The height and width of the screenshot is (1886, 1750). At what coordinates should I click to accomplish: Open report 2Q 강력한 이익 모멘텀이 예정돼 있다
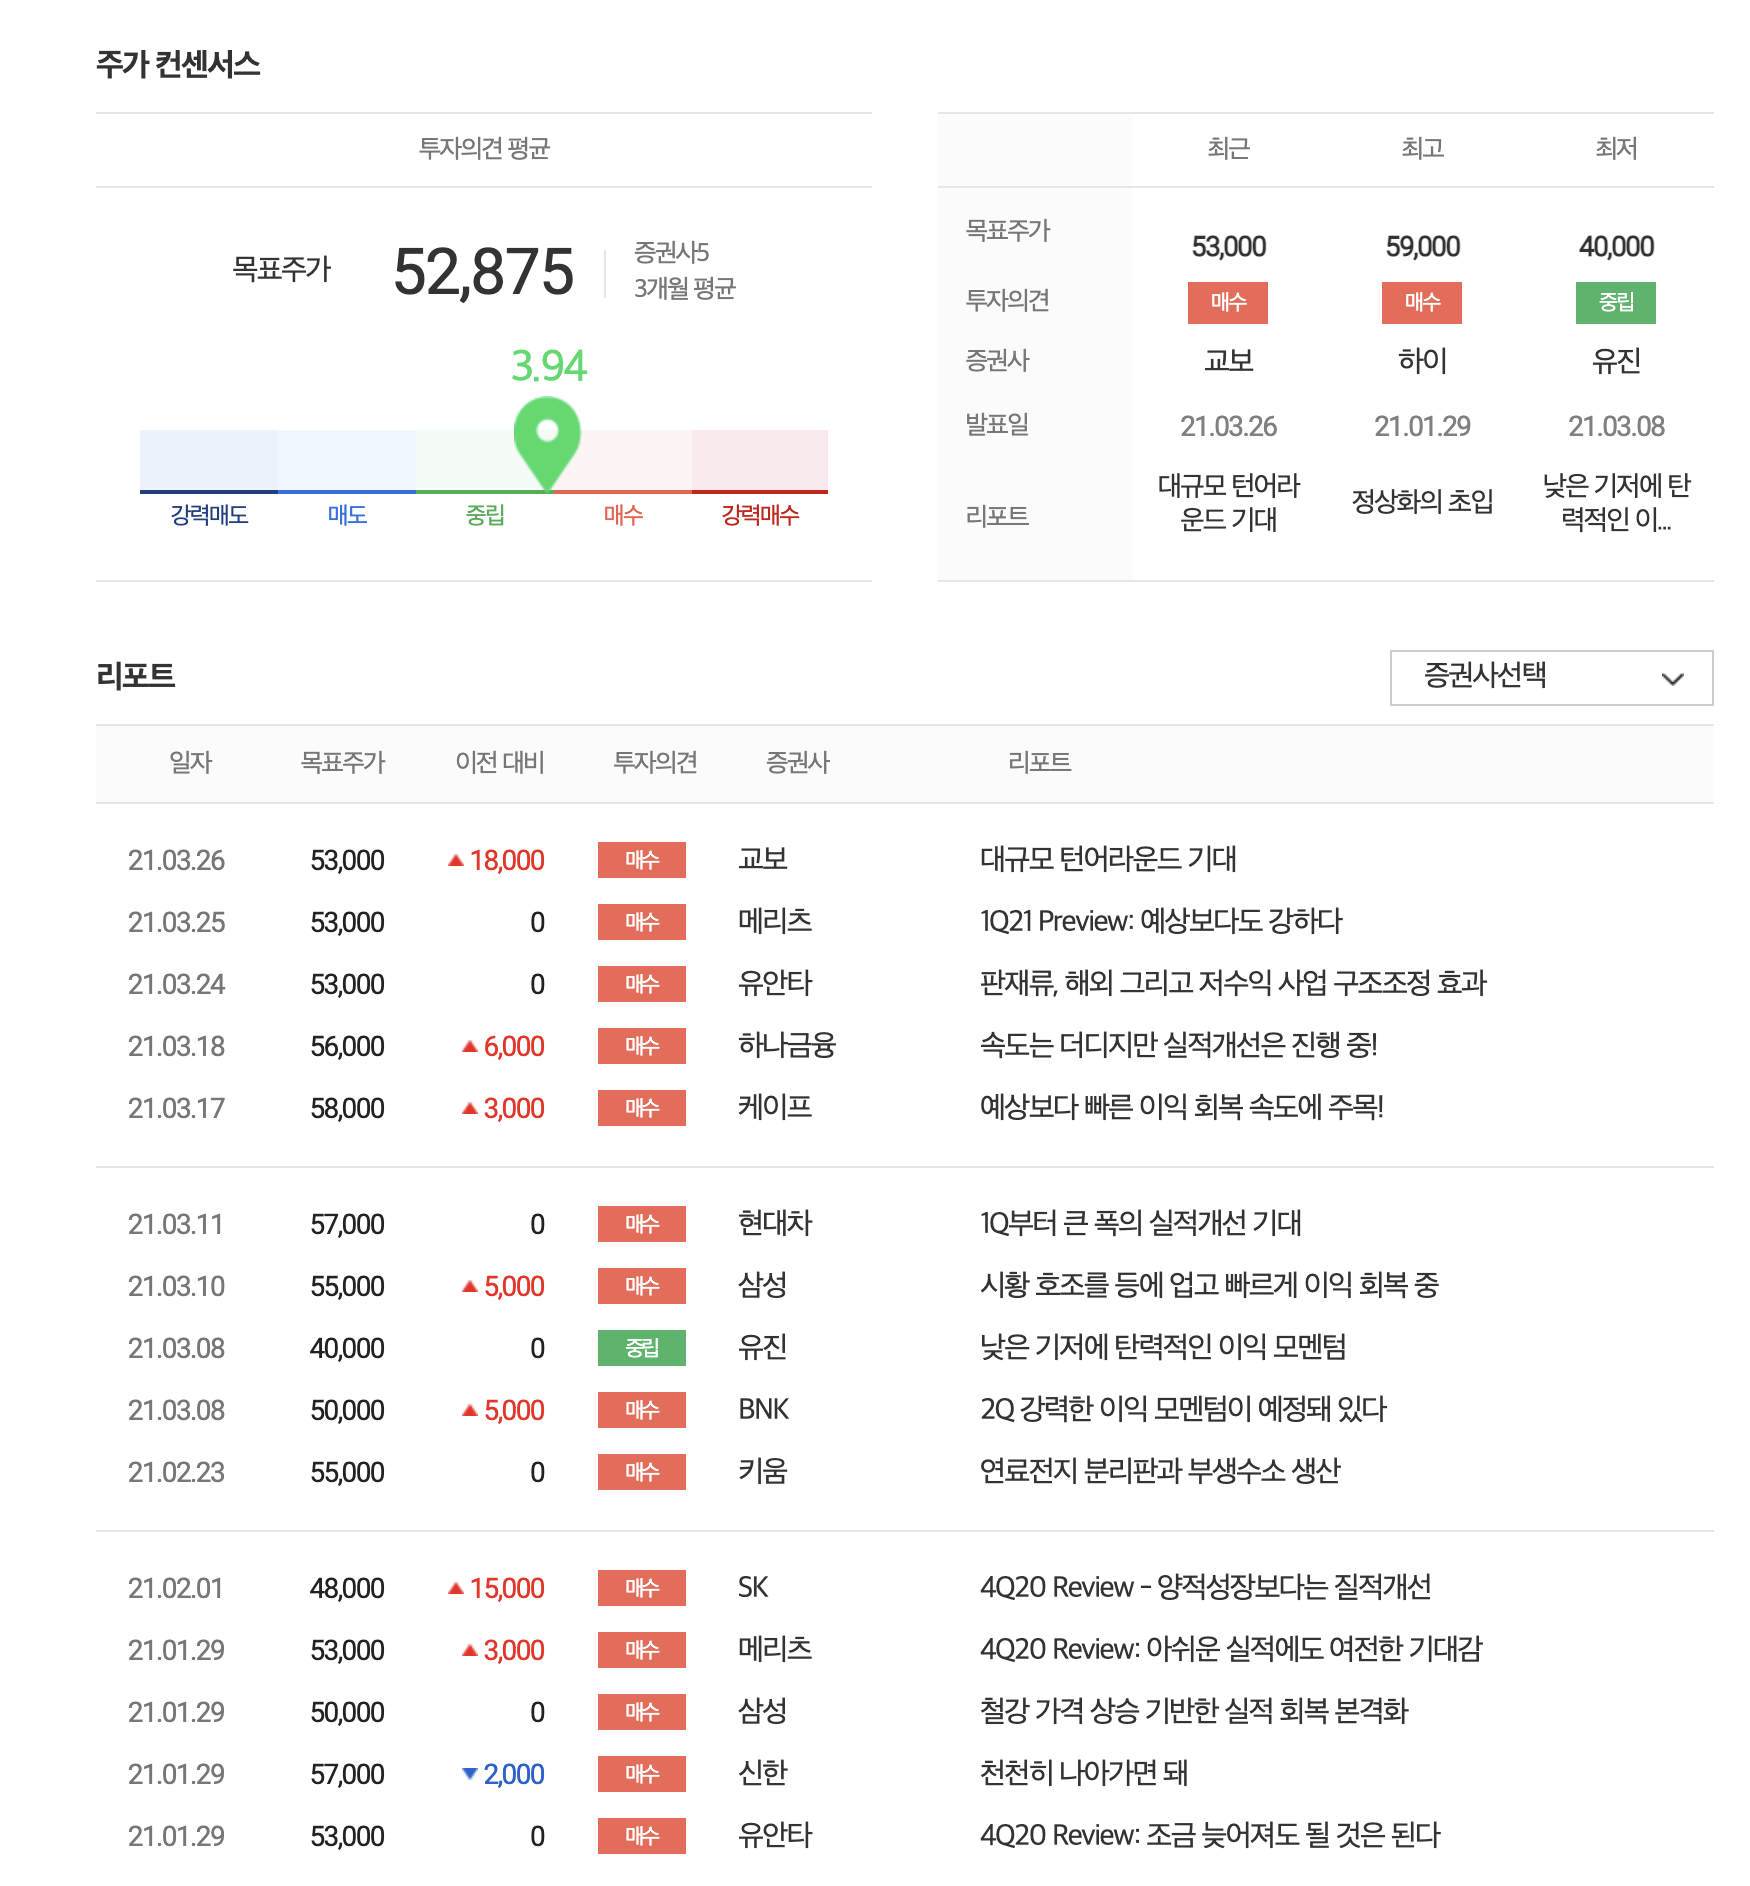(1183, 1409)
